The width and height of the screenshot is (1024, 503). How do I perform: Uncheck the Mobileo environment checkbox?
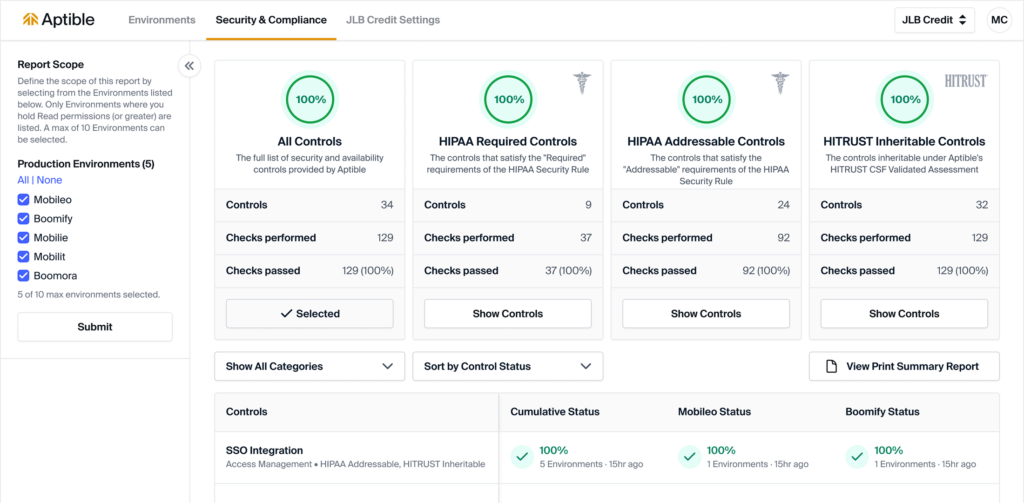tap(24, 200)
